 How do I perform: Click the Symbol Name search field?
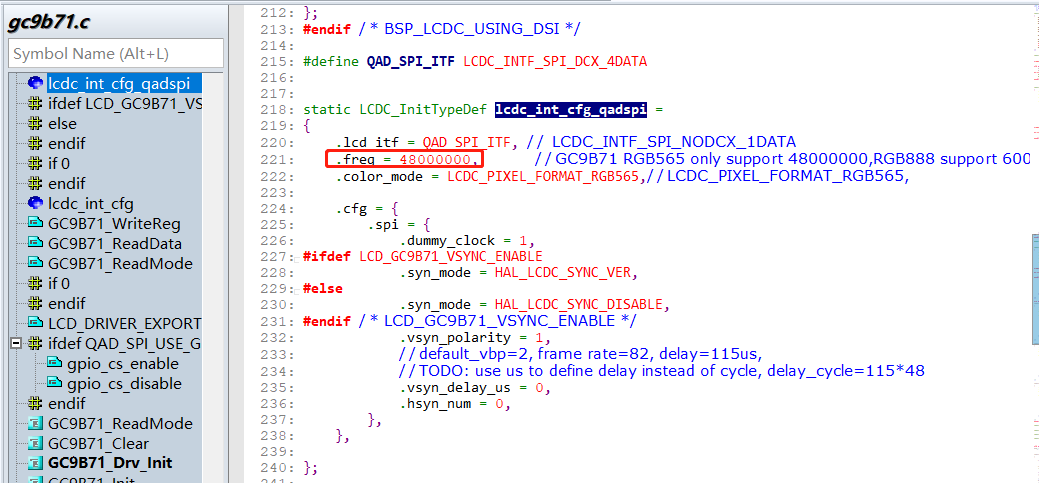pyautogui.click(x=116, y=53)
